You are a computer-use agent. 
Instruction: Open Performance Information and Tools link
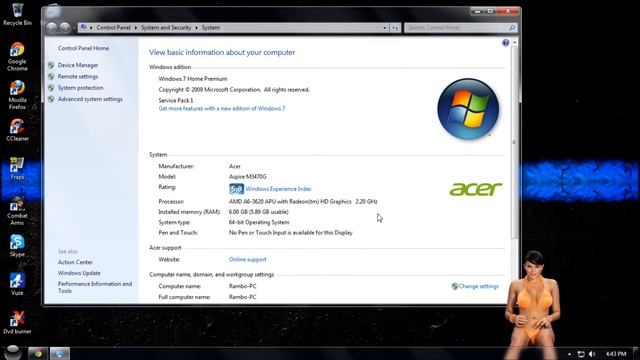click(95, 287)
